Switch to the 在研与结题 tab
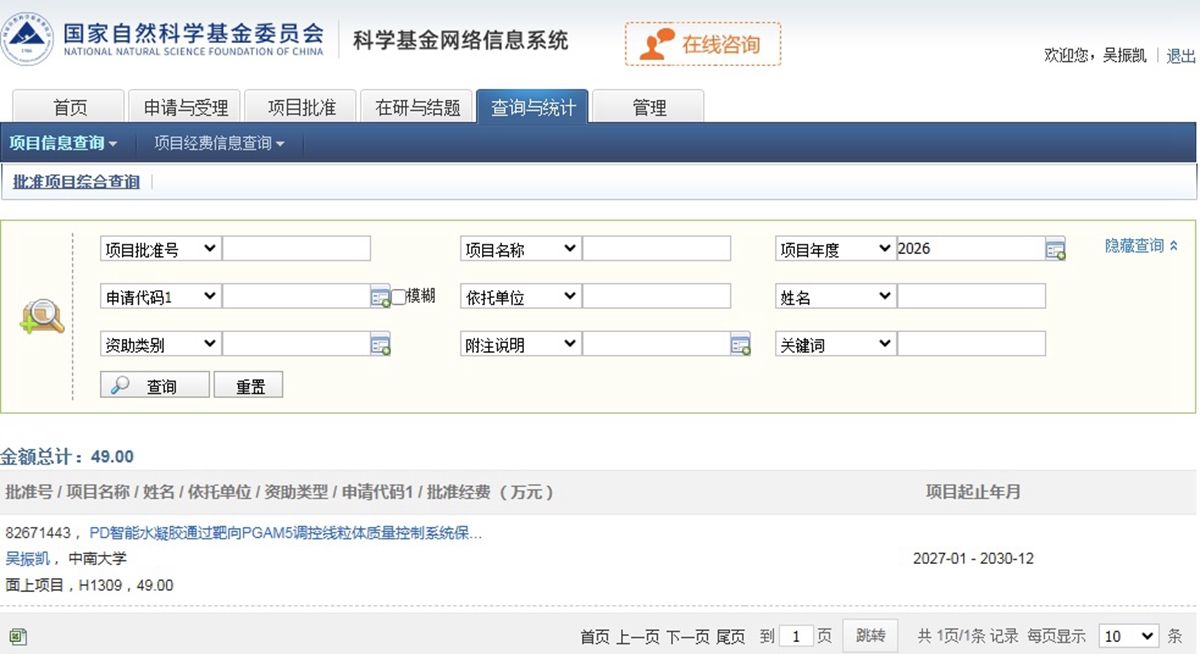The image size is (1200, 654). pyautogui.click(x=418, y=107)
